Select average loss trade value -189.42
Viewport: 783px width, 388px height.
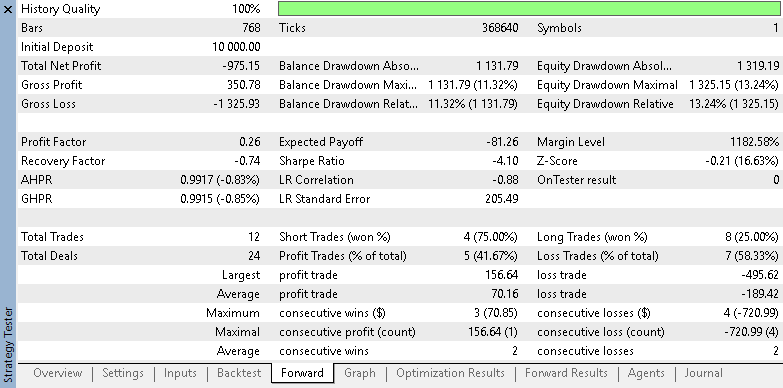pyautogui.click(x=760, y=294)
